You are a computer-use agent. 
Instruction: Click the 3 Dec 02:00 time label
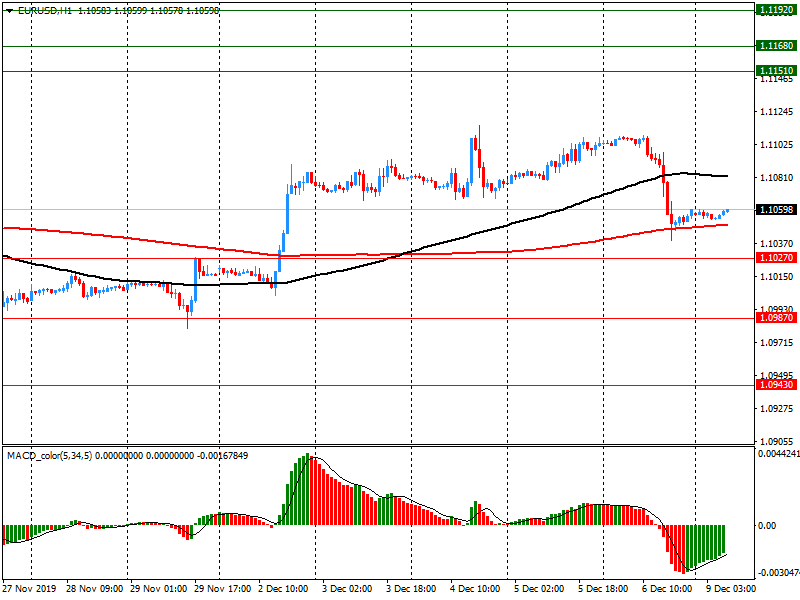[x=347, y=589]
